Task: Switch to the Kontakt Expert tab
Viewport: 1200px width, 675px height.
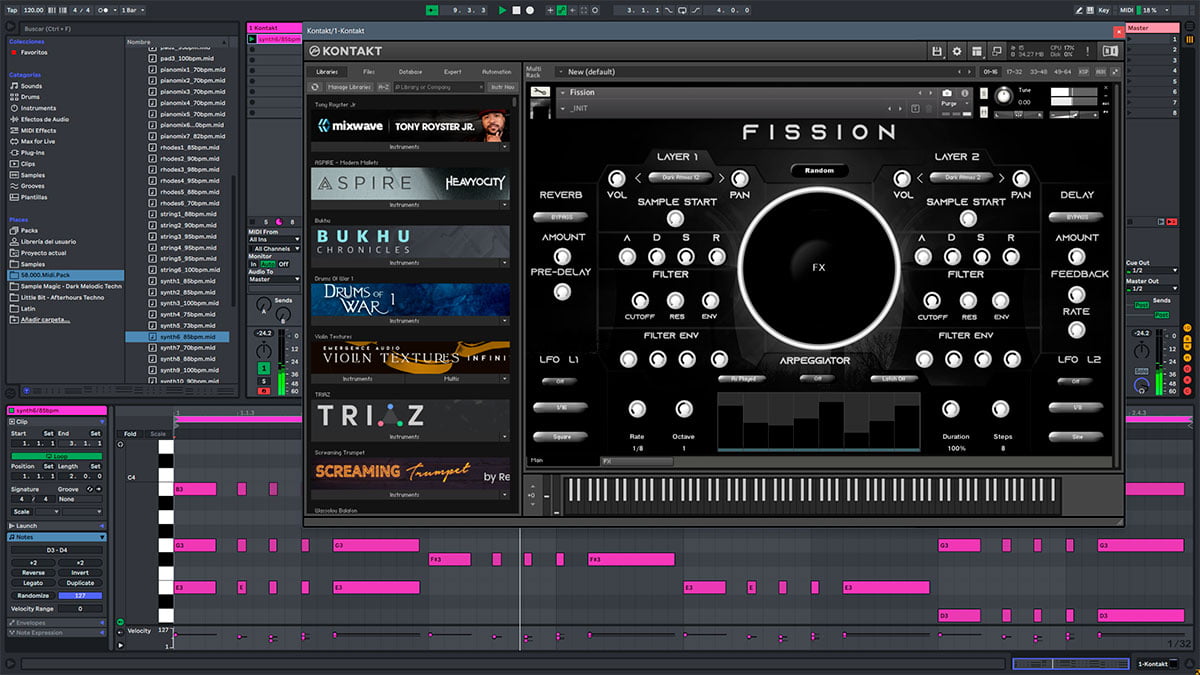Action: 453,72
